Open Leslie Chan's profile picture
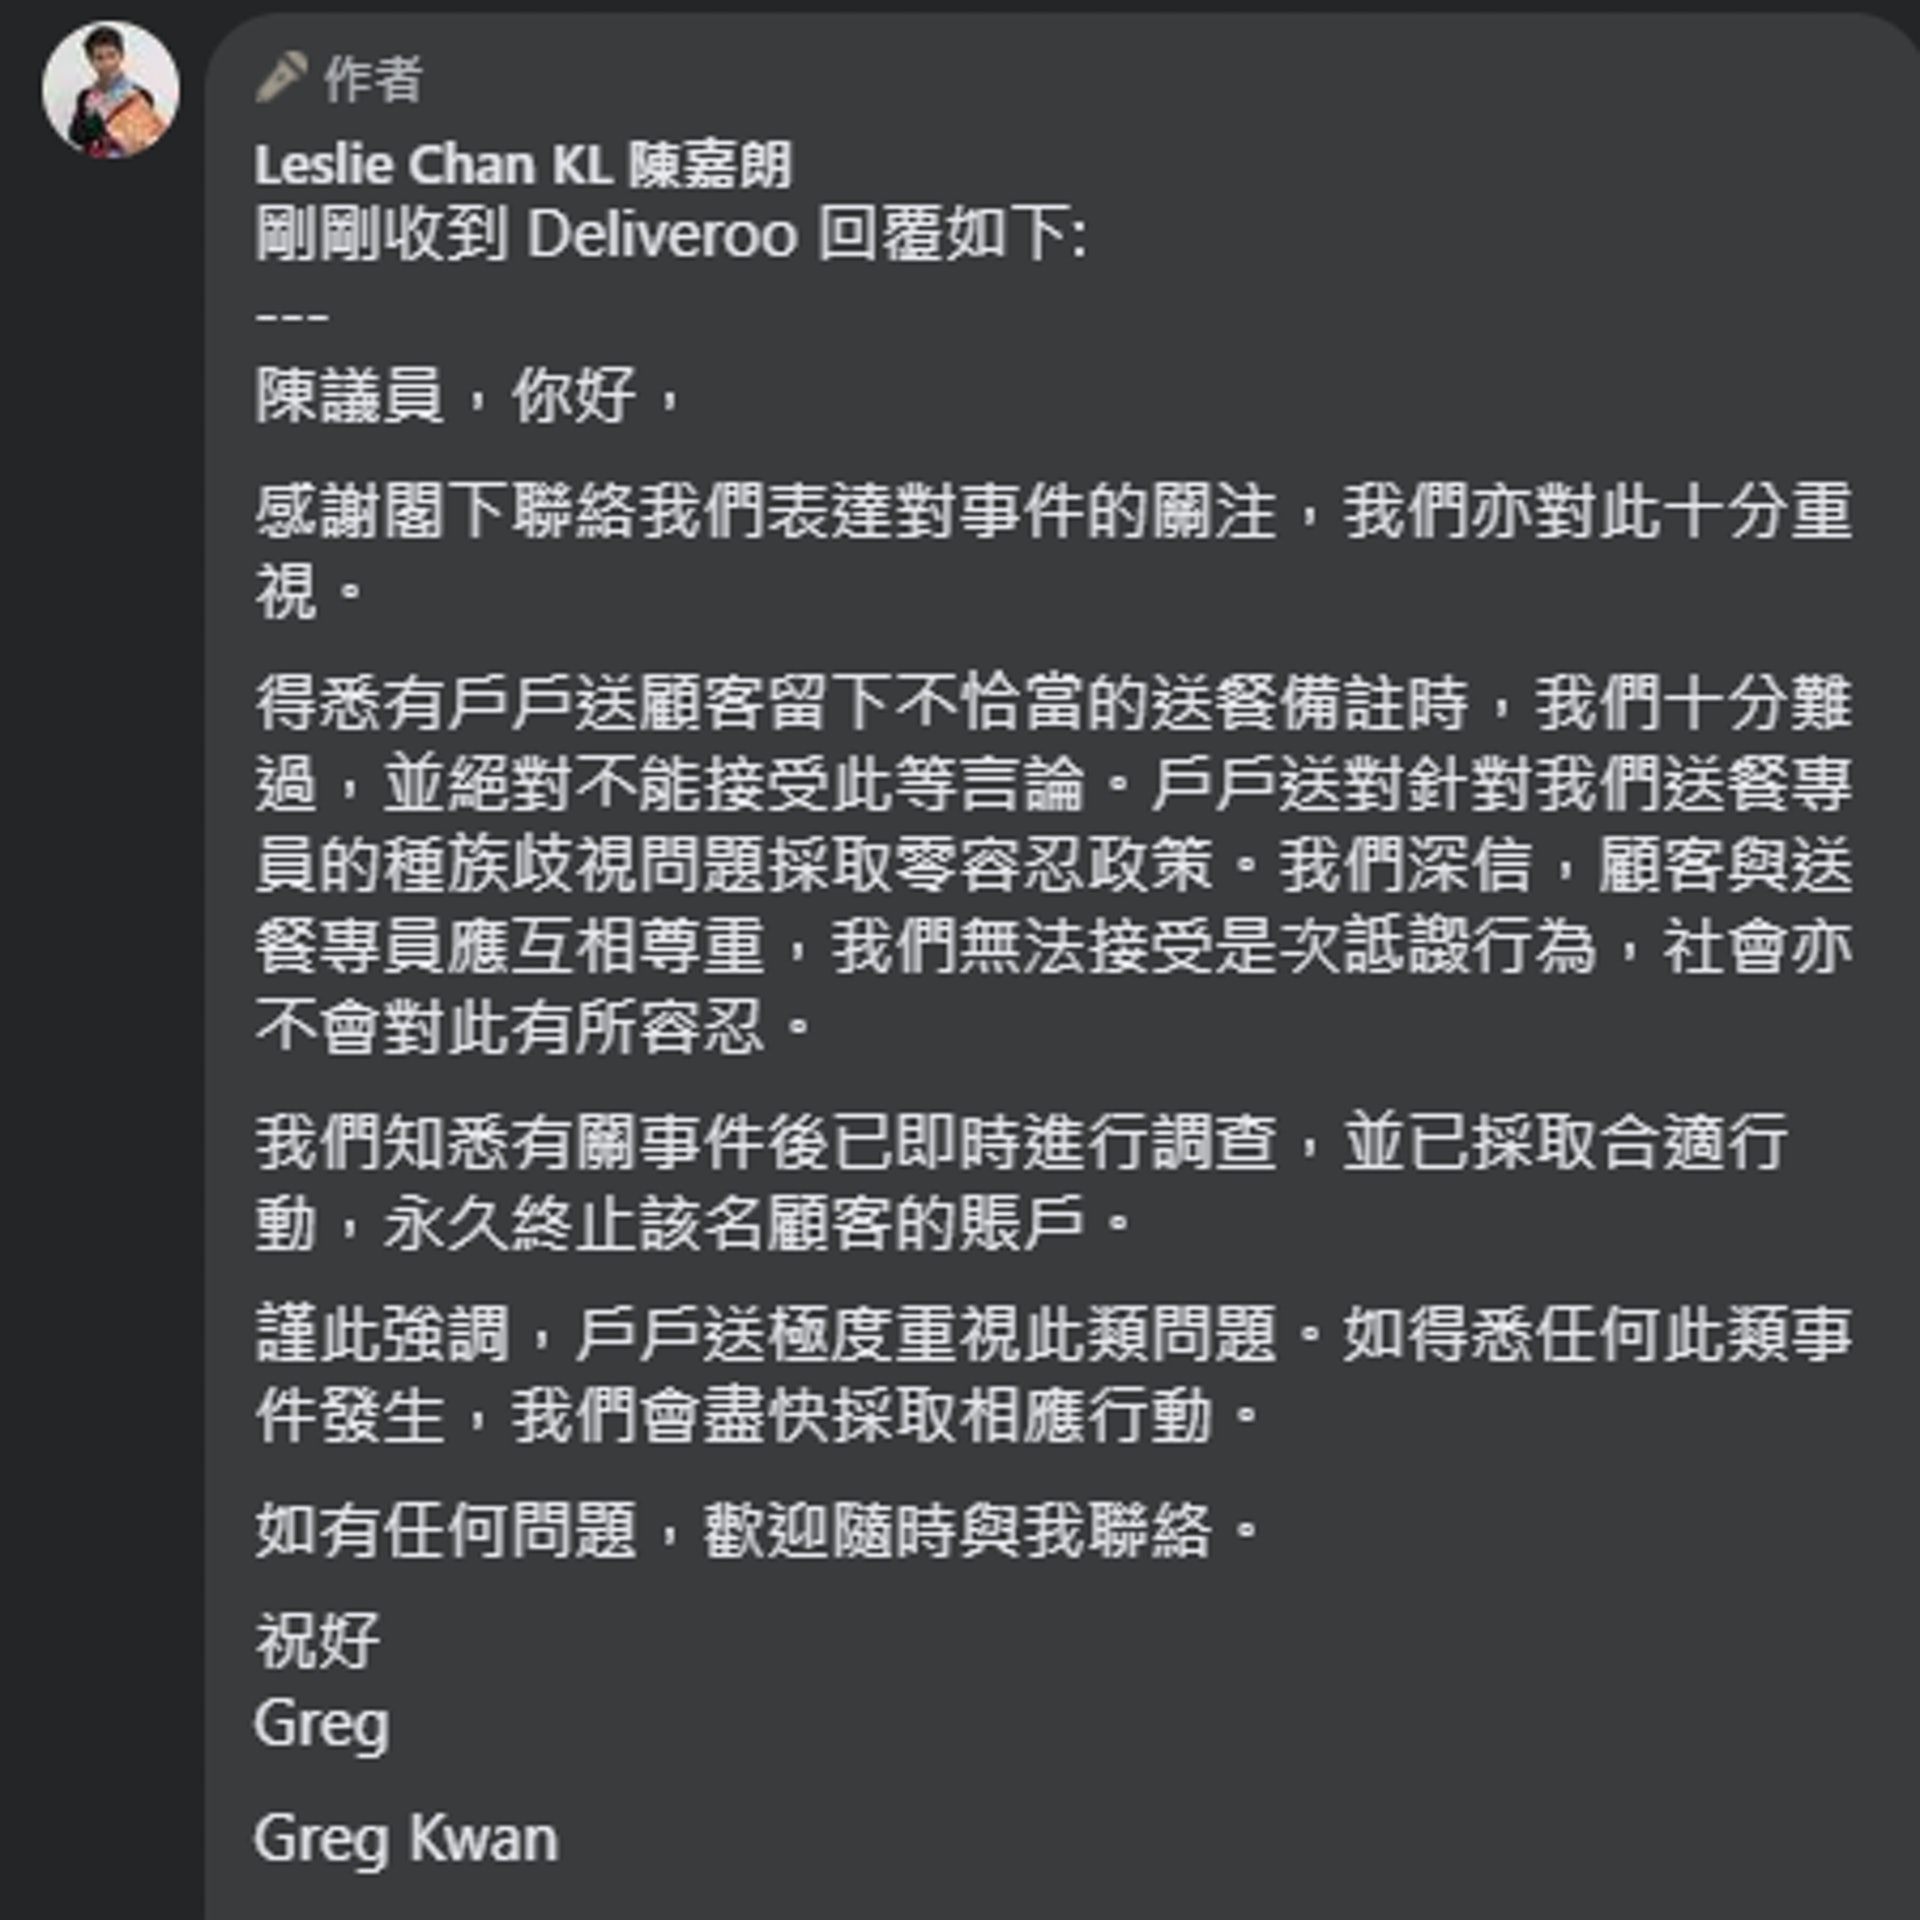Screen dimensions: 1920x1920 (x=111, y=90)
